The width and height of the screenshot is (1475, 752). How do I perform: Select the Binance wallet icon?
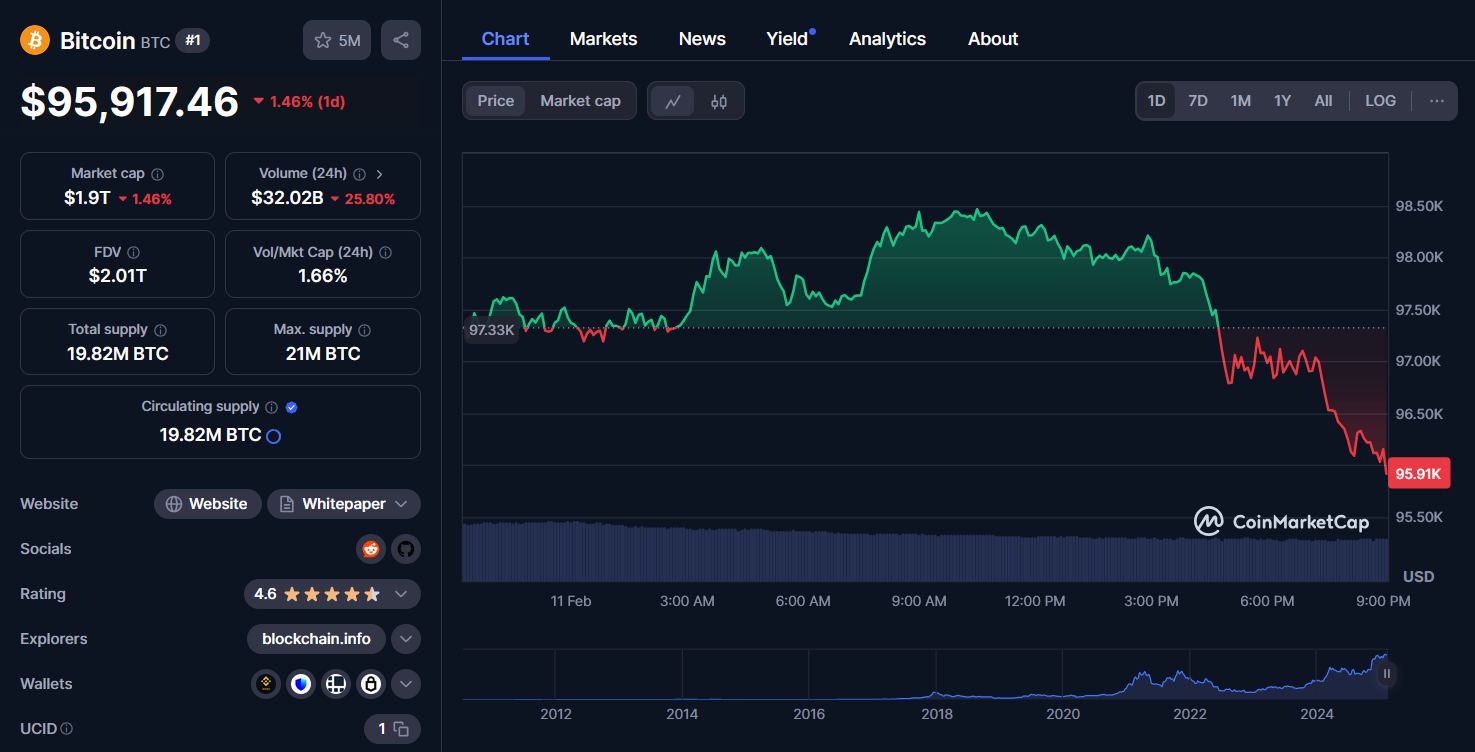(265, 684)
